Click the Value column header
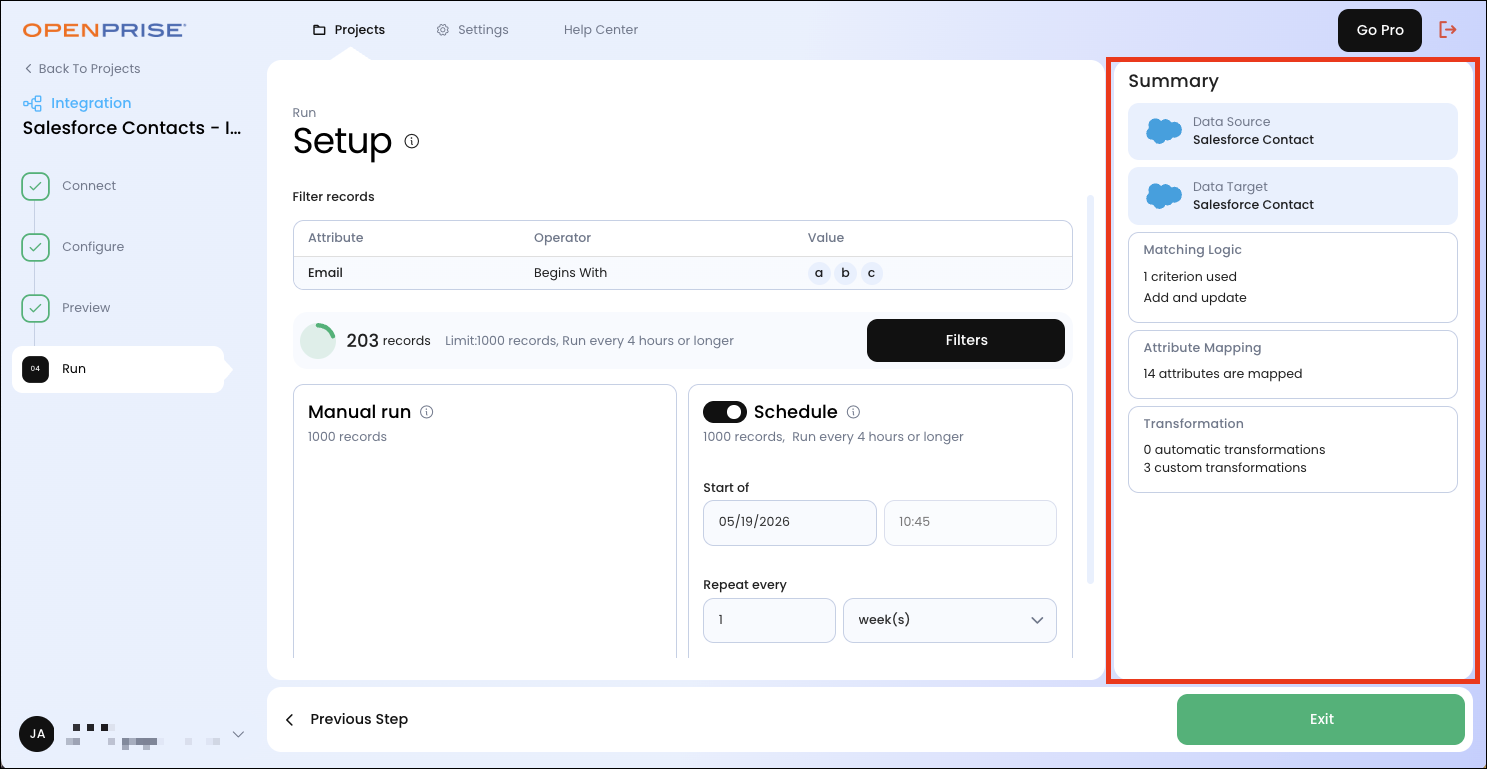The height and width of the screenshot is (769, 1487). [826, 238]
